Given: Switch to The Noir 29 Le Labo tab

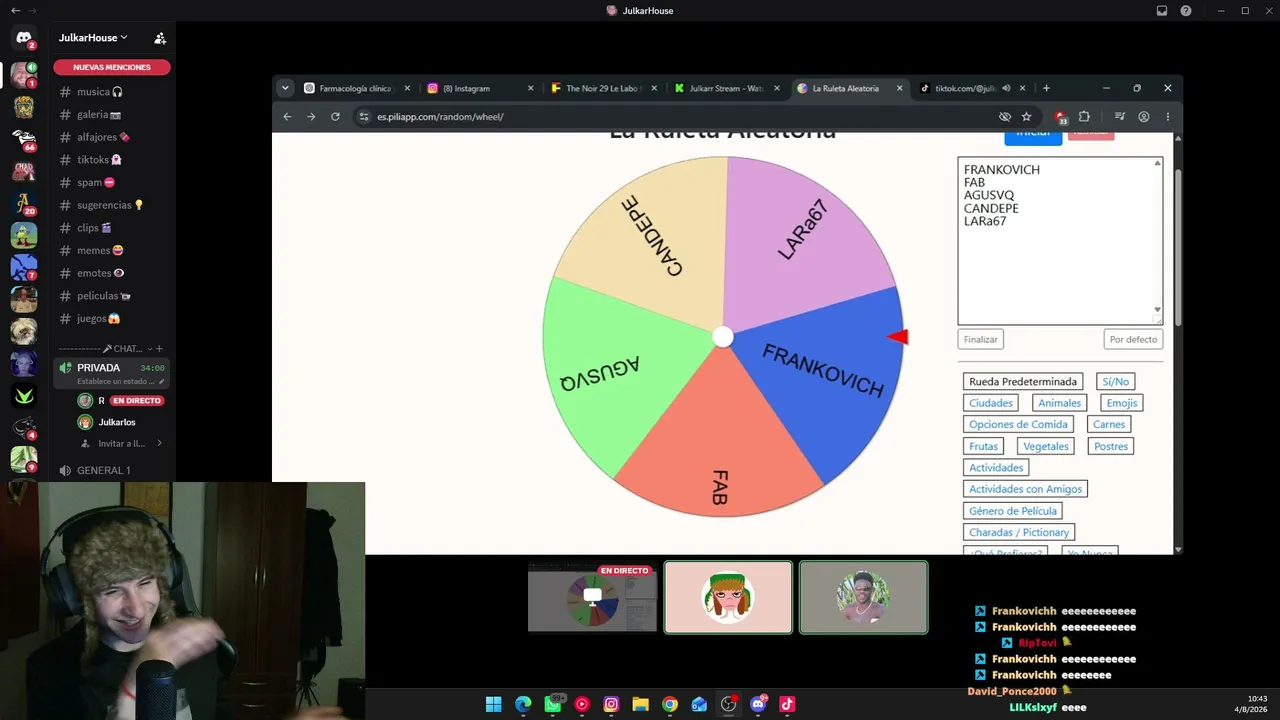Looking at the screenshot, I should click(604, 88).
